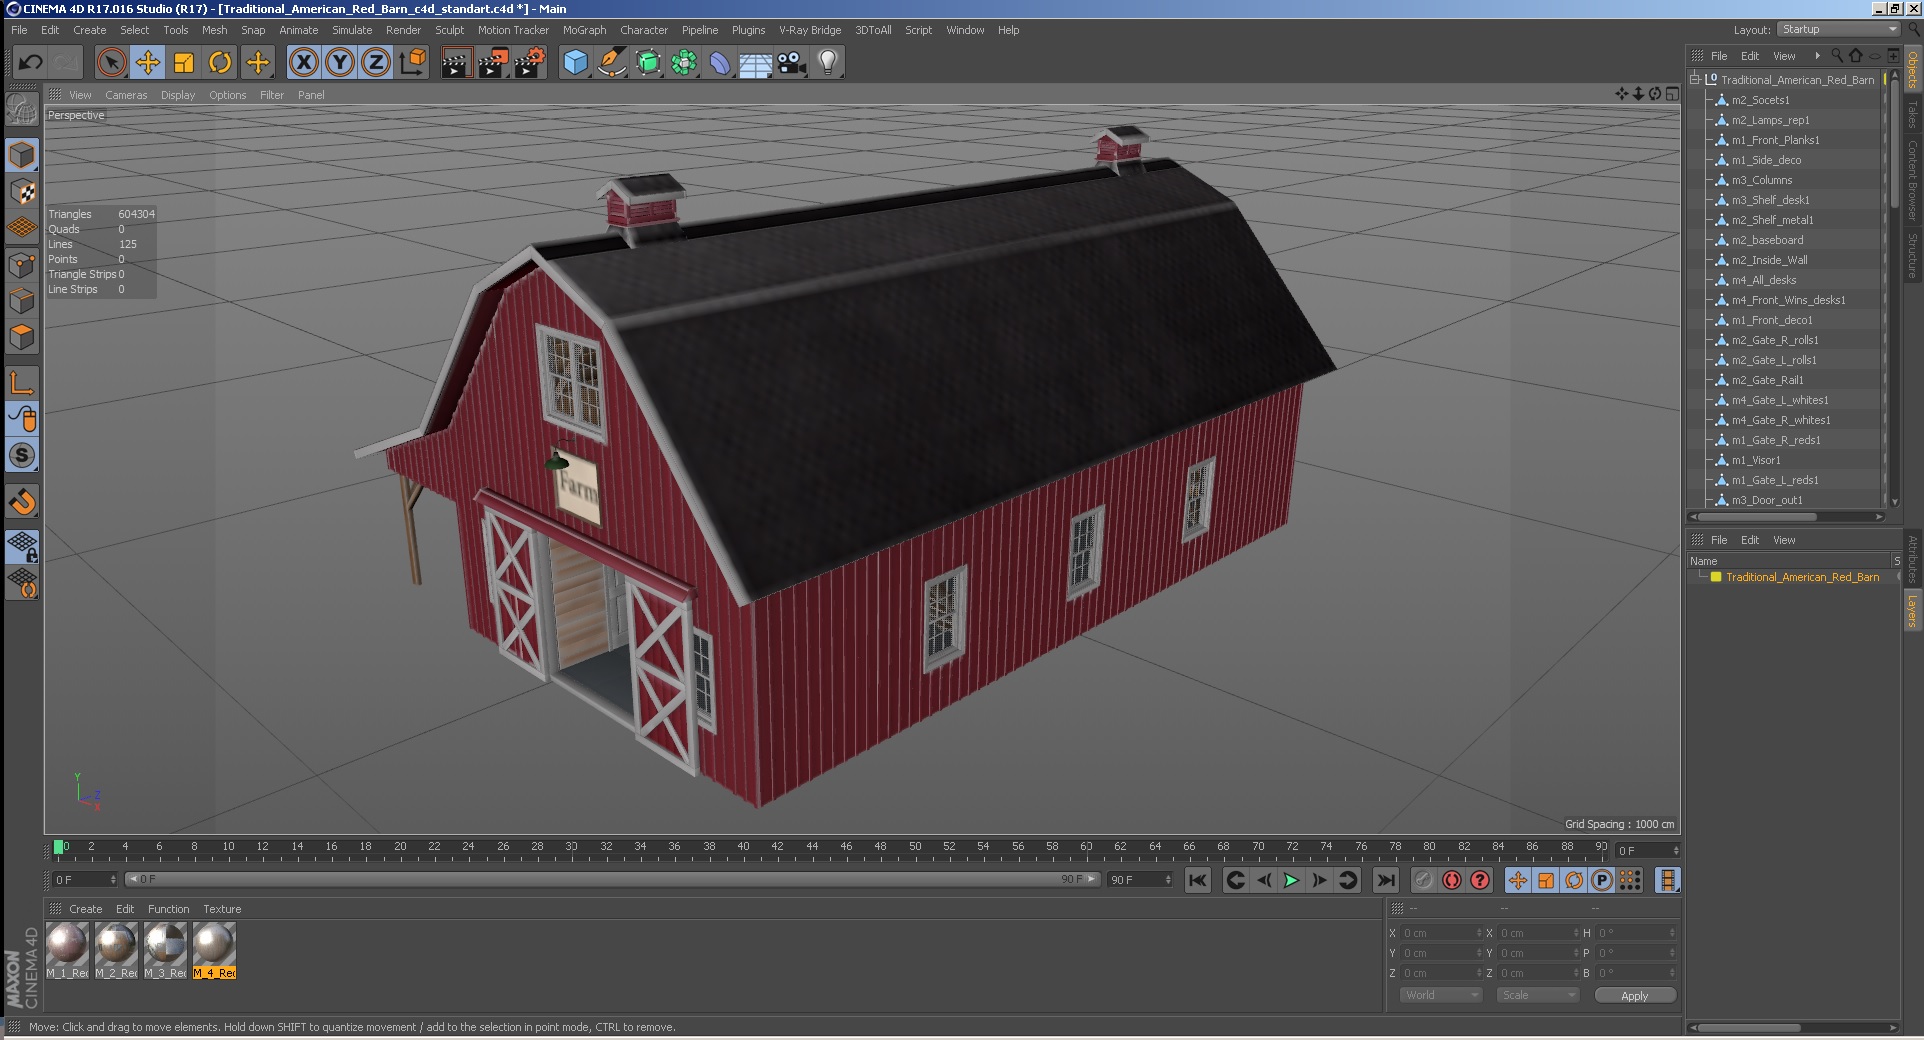Open the Render menu
Image resolution: width=1924 pixels, height=1040 pixels.
pos(403,30)
